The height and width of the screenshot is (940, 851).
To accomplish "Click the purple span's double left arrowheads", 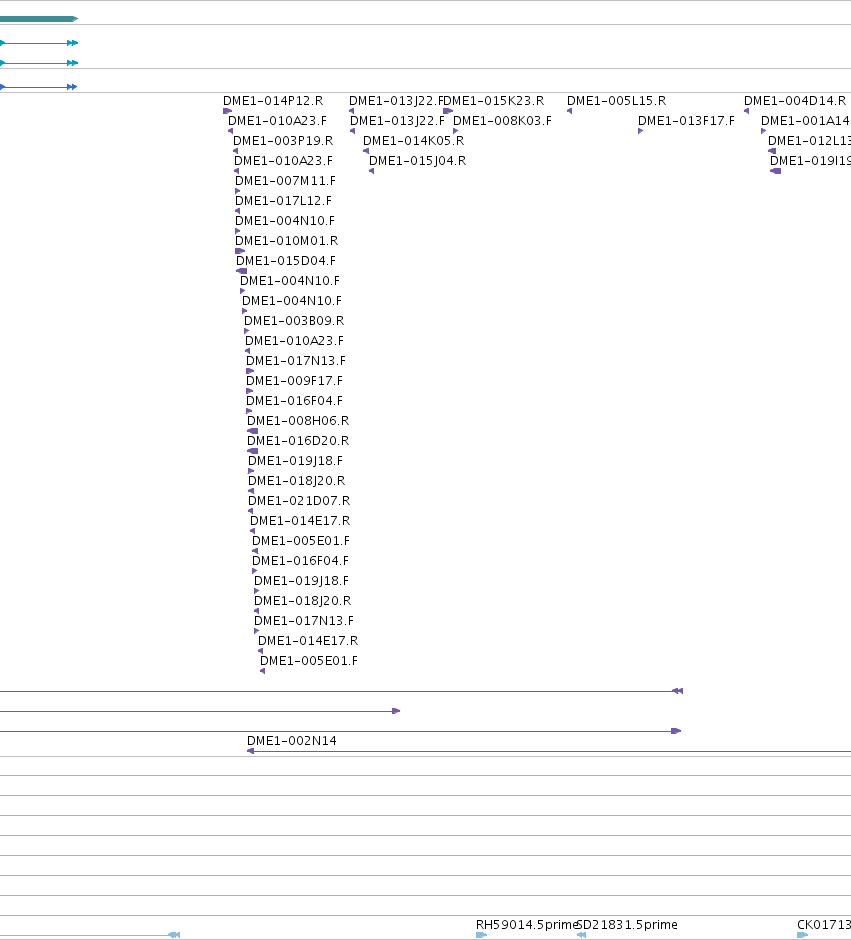I will (677, 691).
